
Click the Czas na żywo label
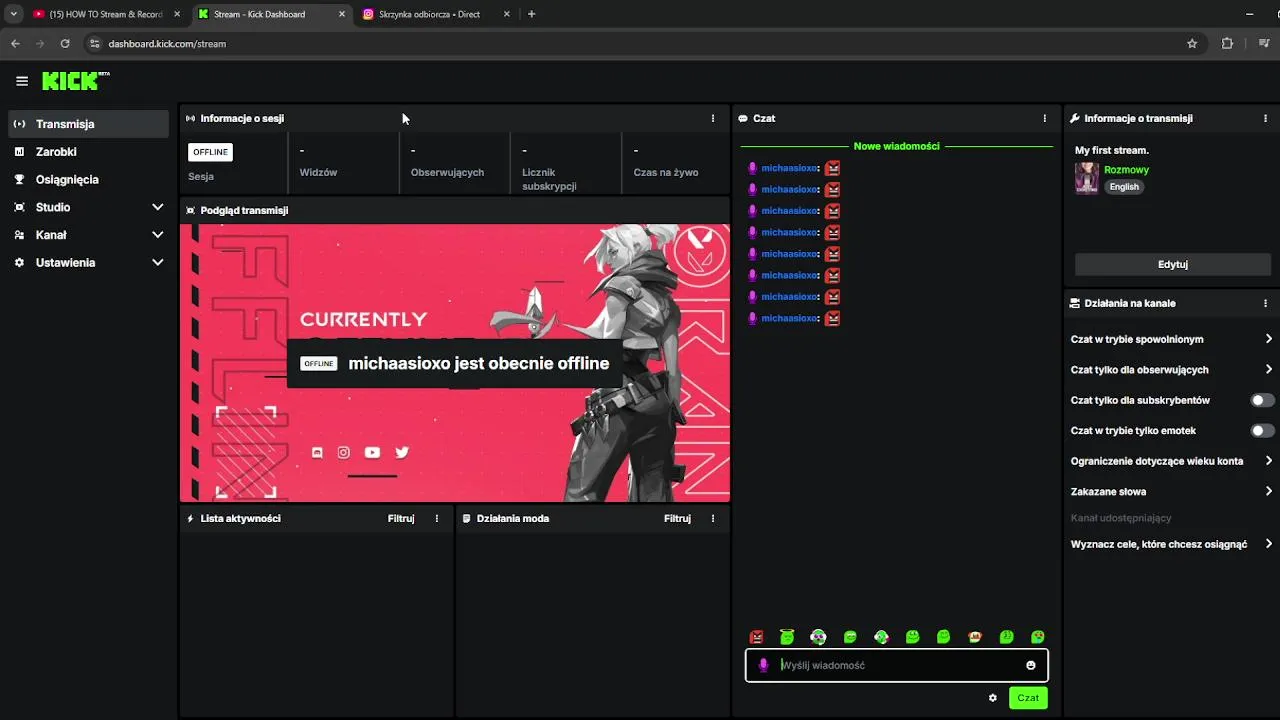tap(666, 172)
